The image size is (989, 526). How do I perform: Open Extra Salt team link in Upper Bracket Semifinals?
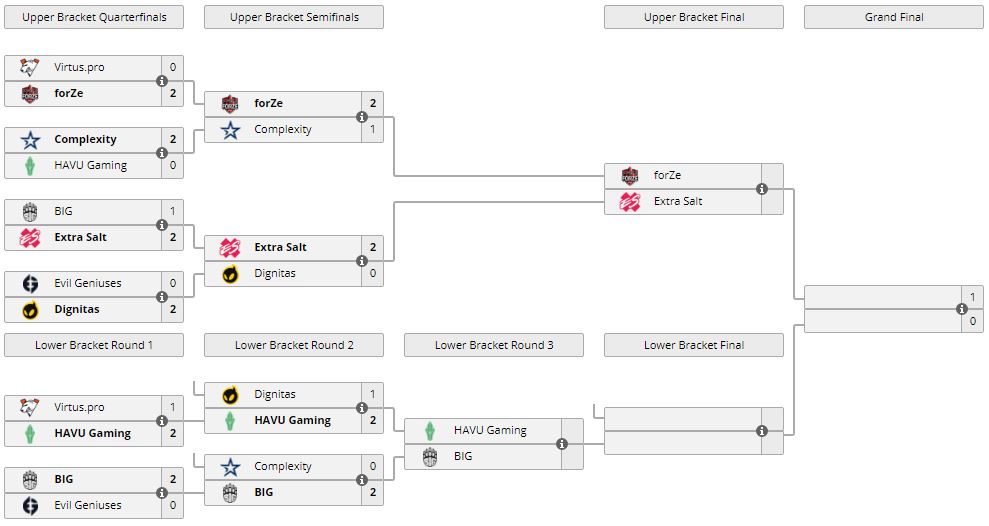[280, 248]
